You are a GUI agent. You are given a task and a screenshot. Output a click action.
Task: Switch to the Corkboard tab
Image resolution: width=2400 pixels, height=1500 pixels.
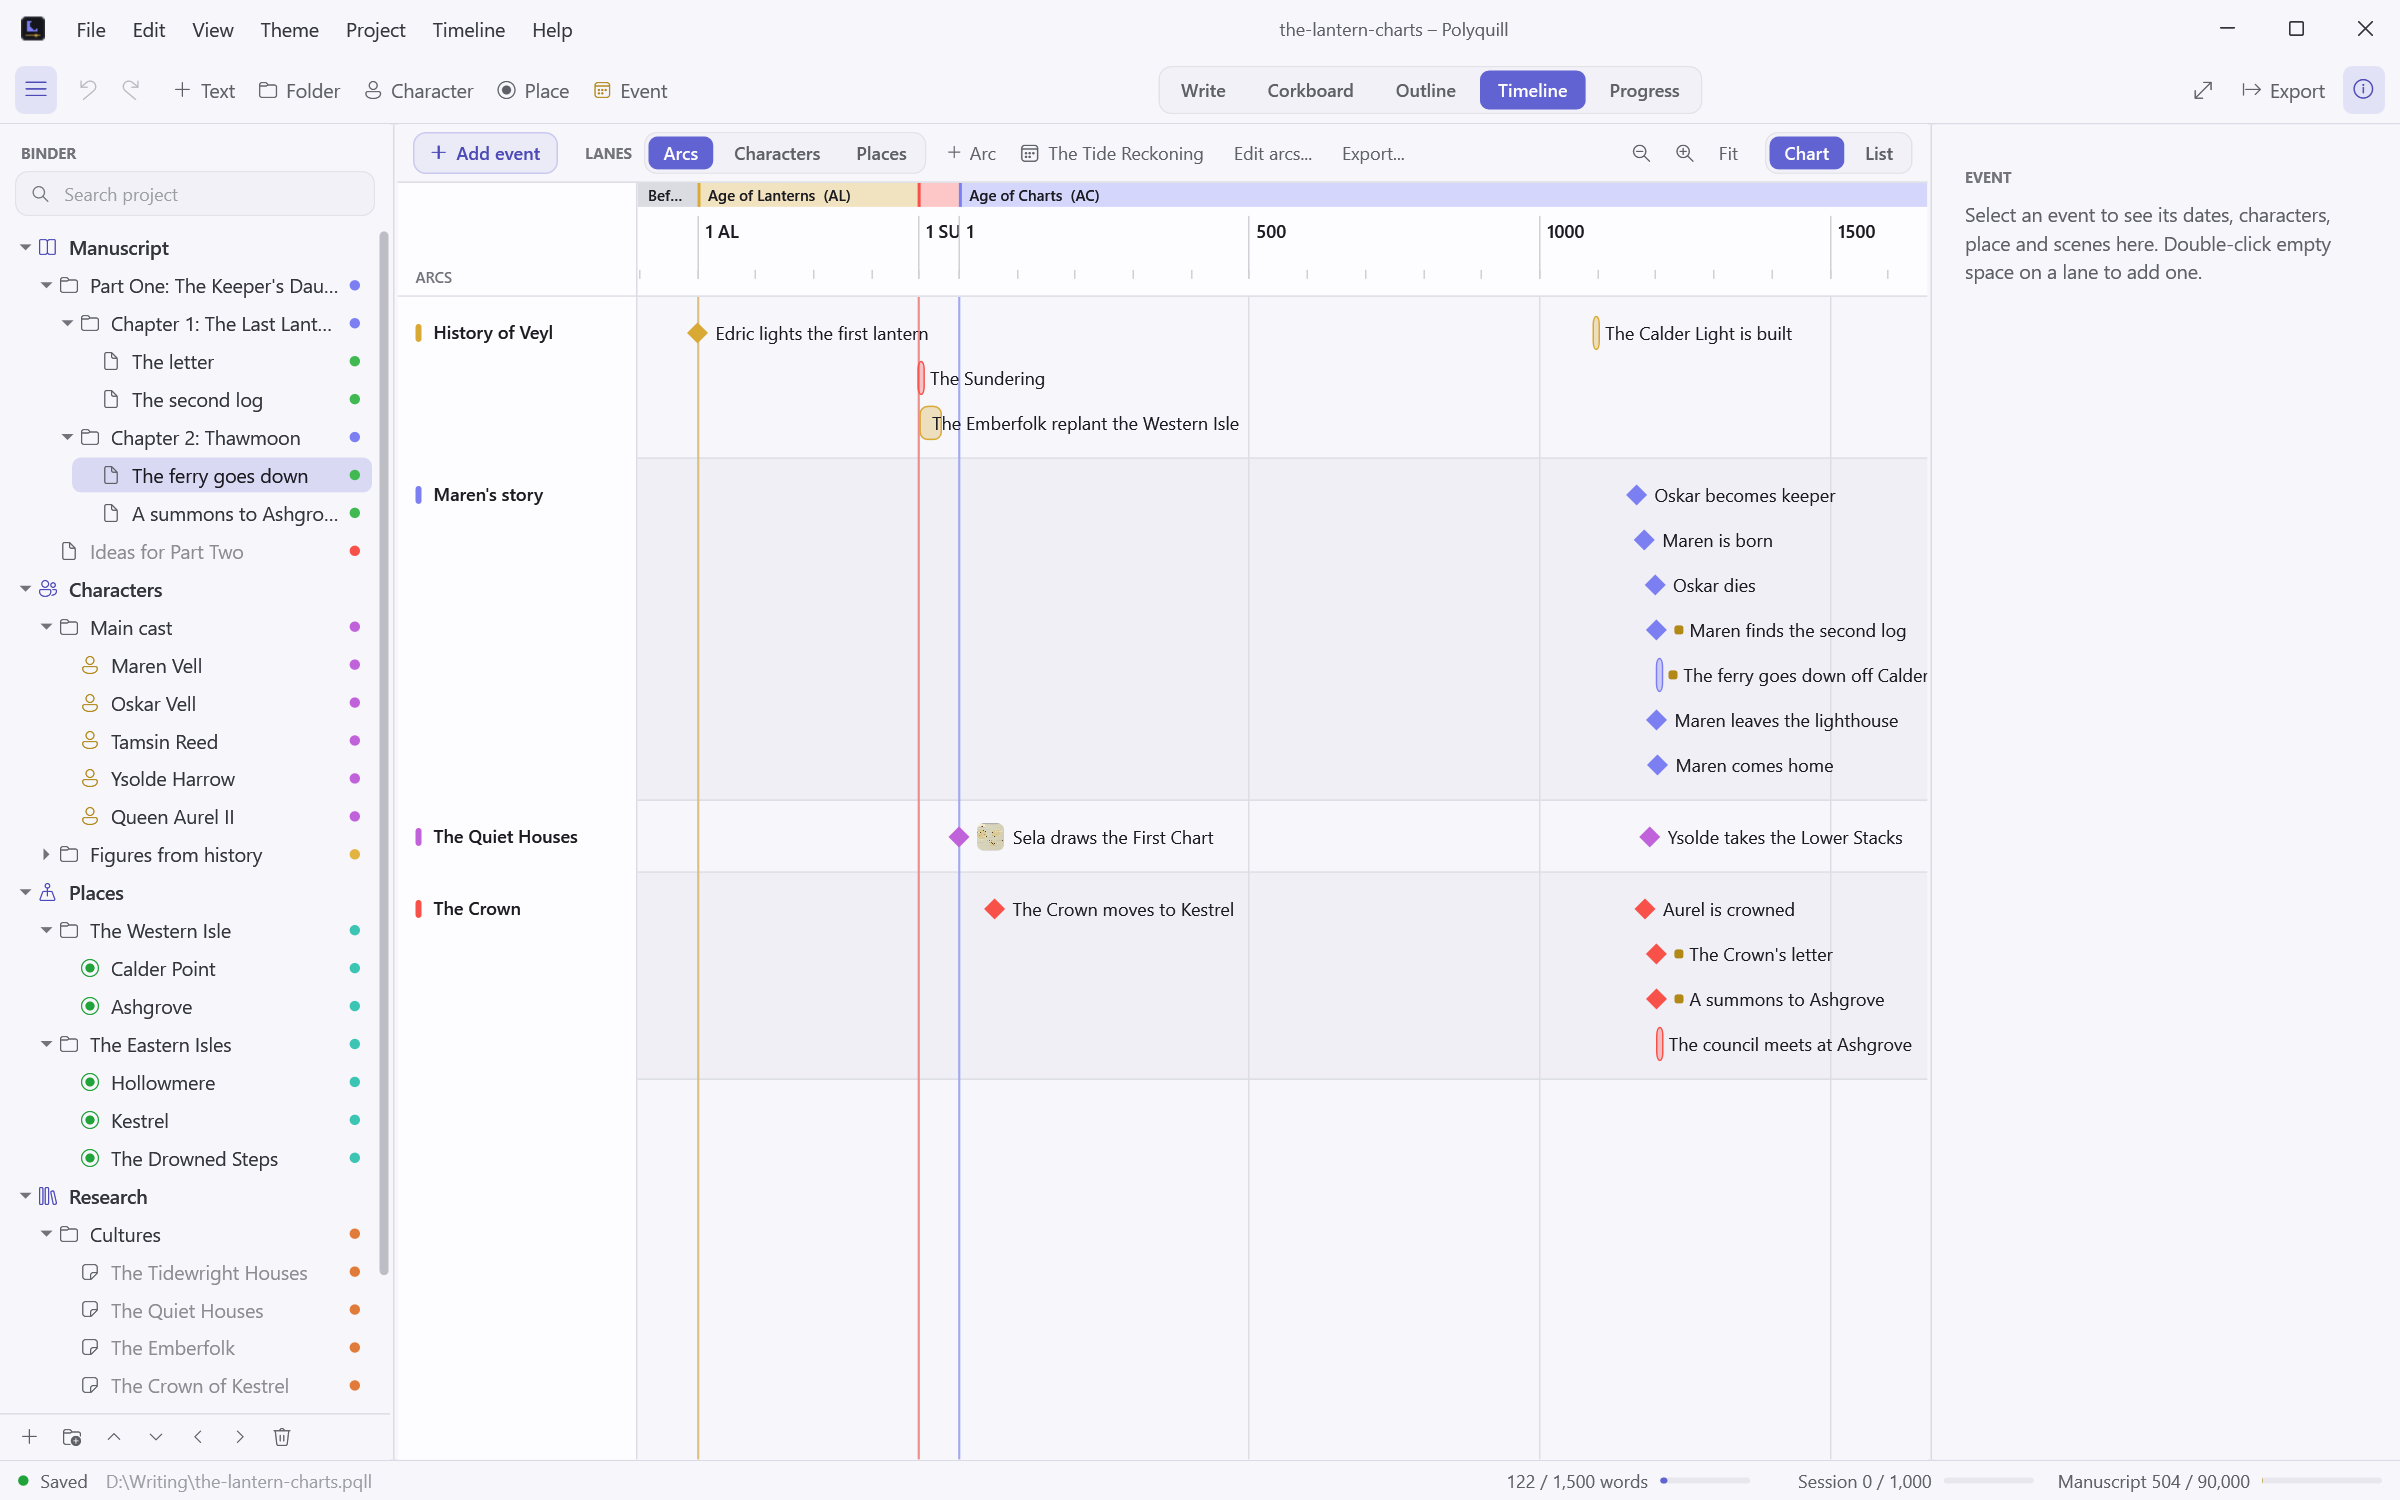tap(1310, 91)
